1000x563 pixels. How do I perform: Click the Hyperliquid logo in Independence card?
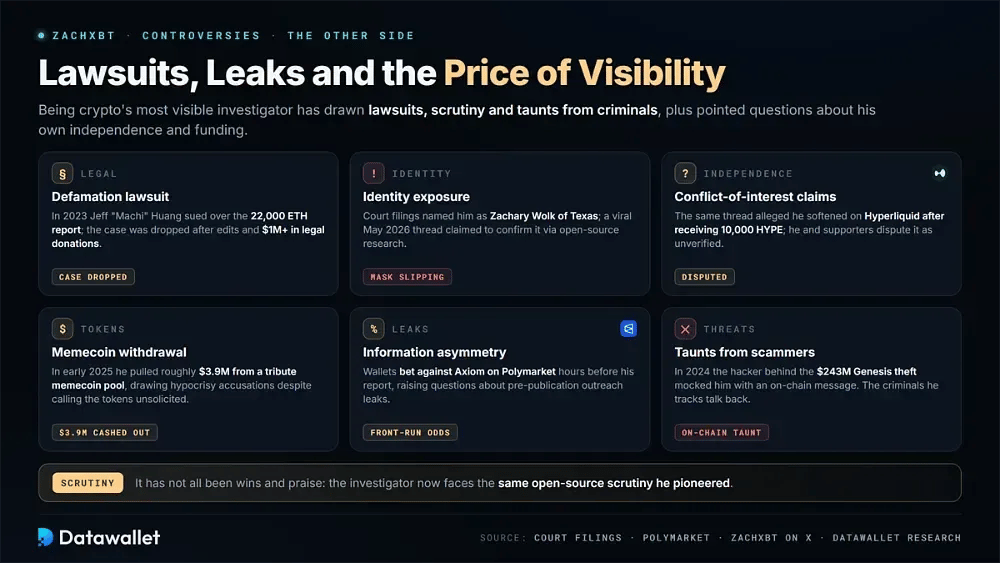tap(939, 173)
